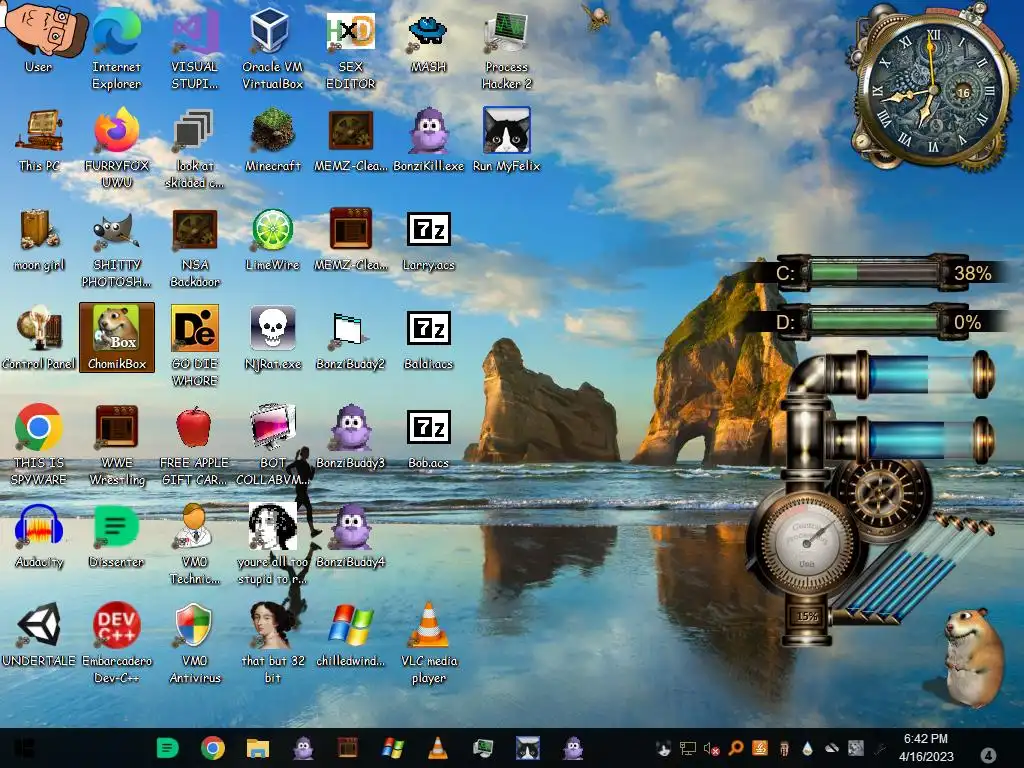
Task: Click the C: drive usage bar
Action: coord(875,272)
